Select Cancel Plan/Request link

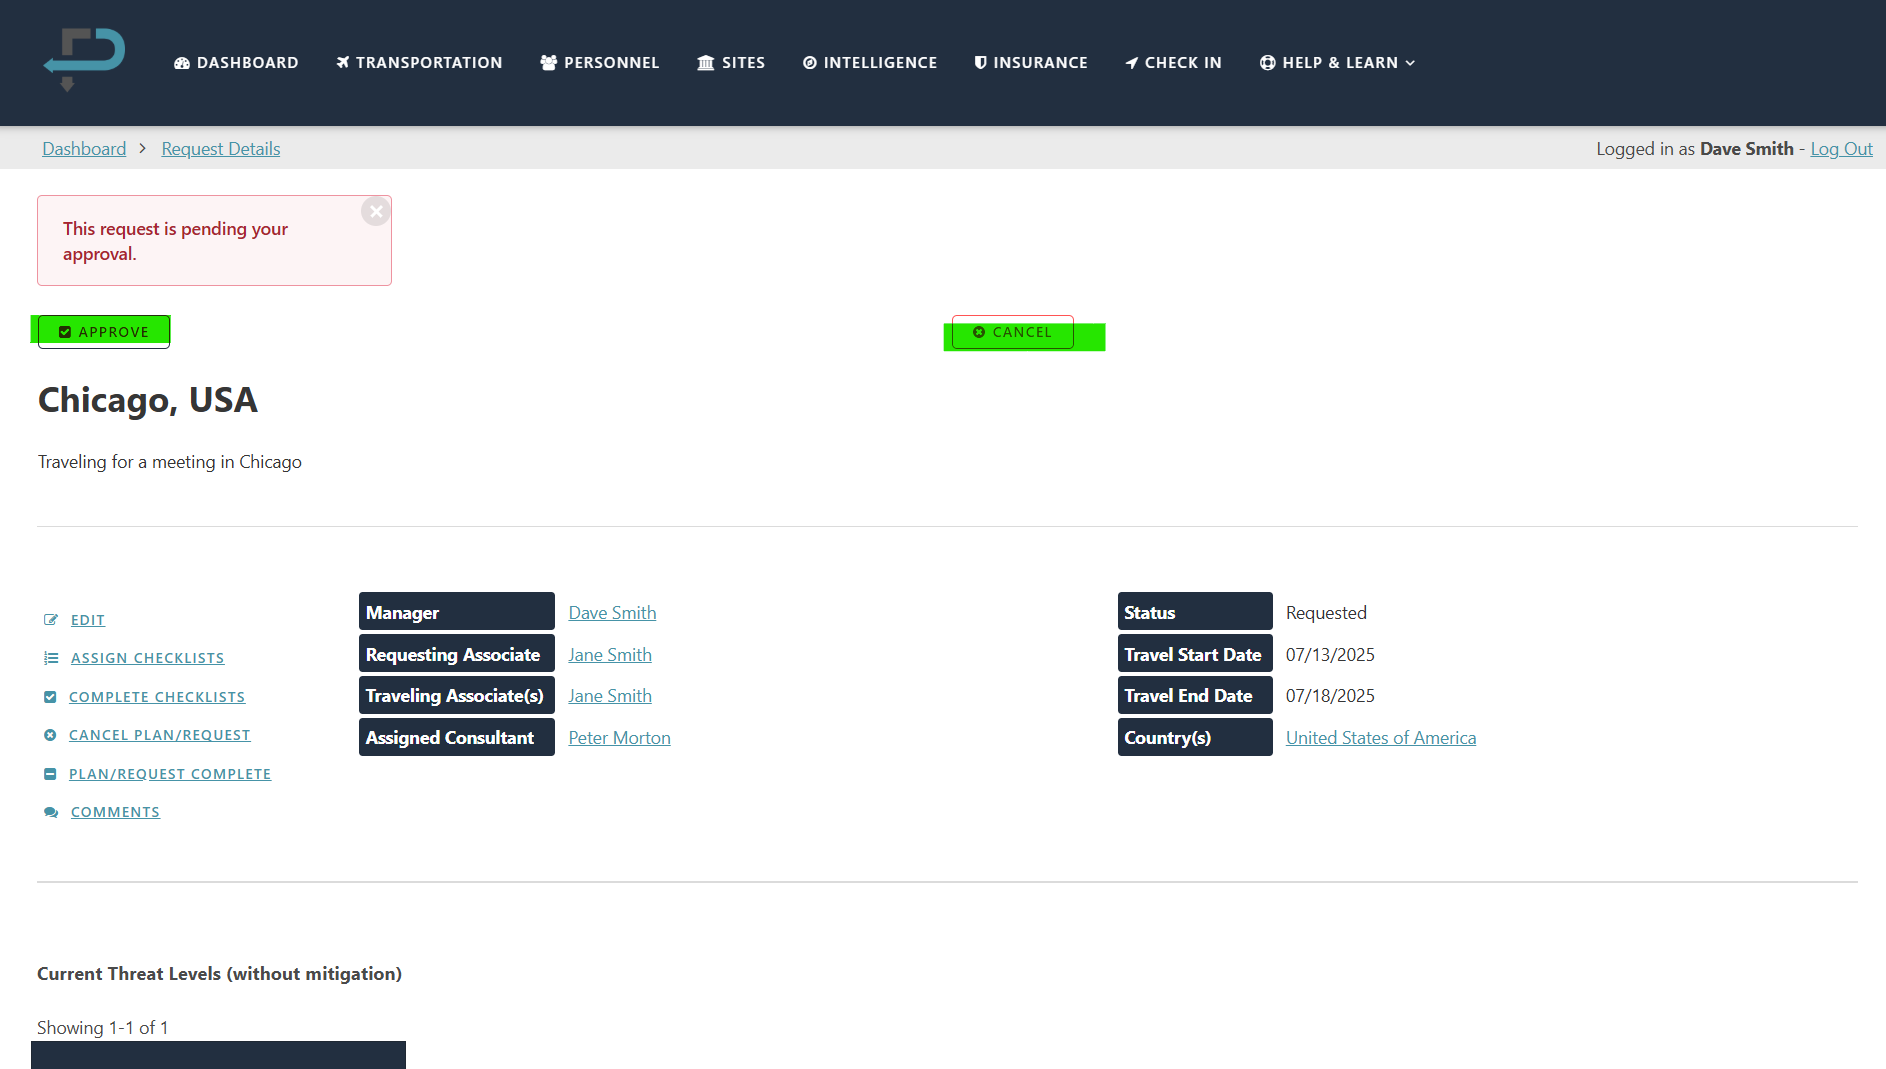coord(160,735)
